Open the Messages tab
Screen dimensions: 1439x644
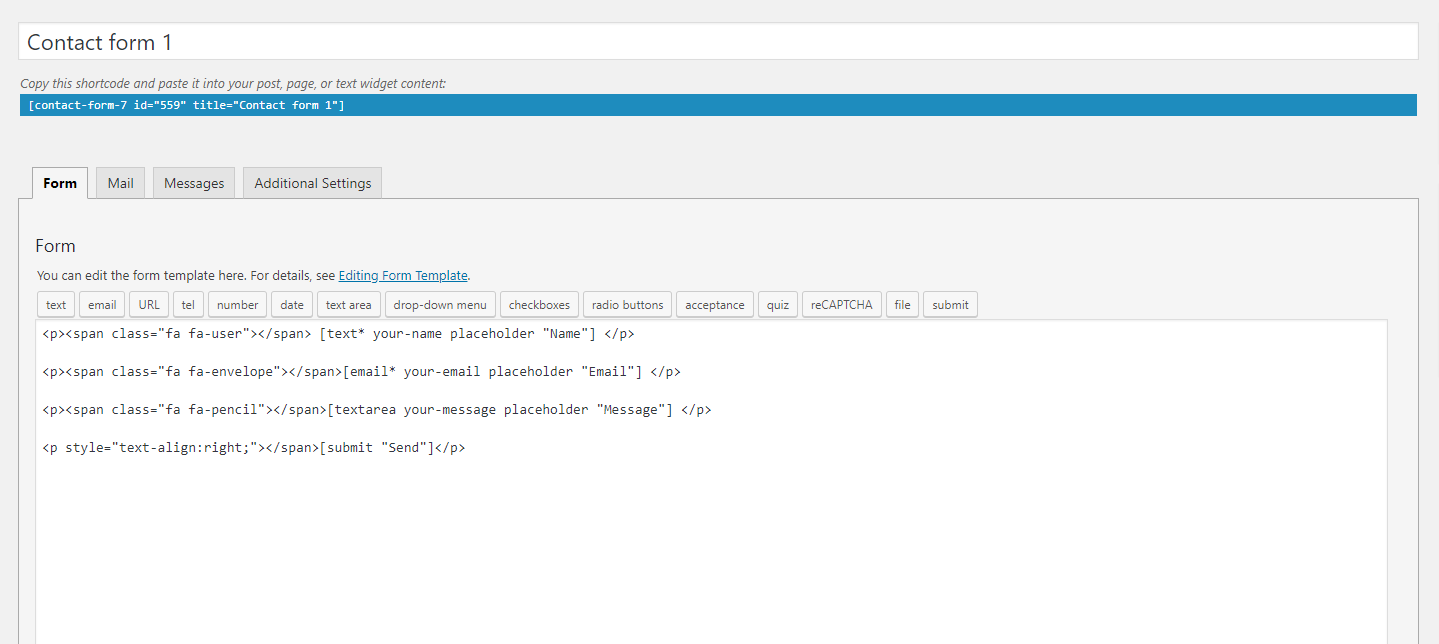click(194, 183)
